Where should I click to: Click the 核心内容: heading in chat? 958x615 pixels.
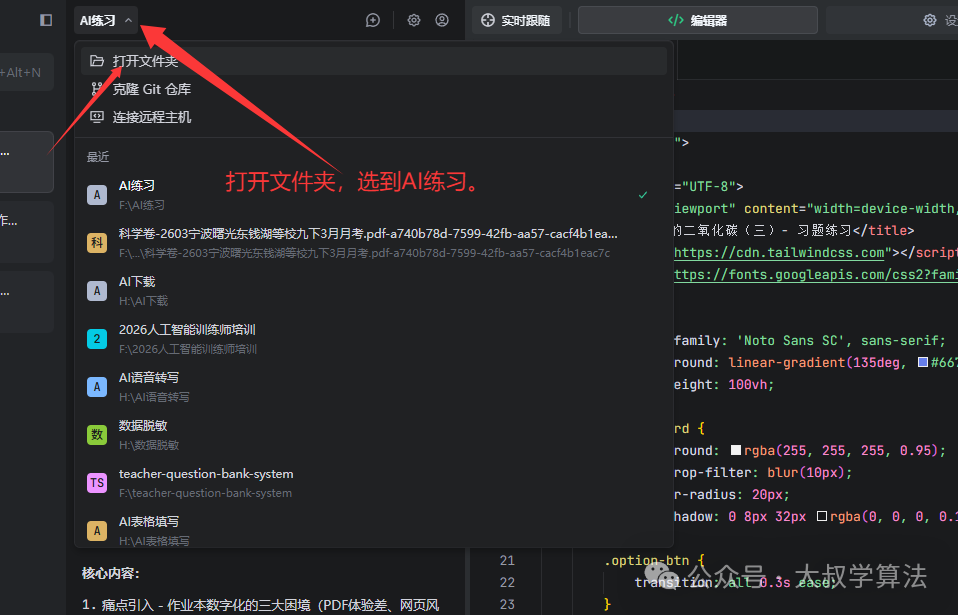[111, 573]
